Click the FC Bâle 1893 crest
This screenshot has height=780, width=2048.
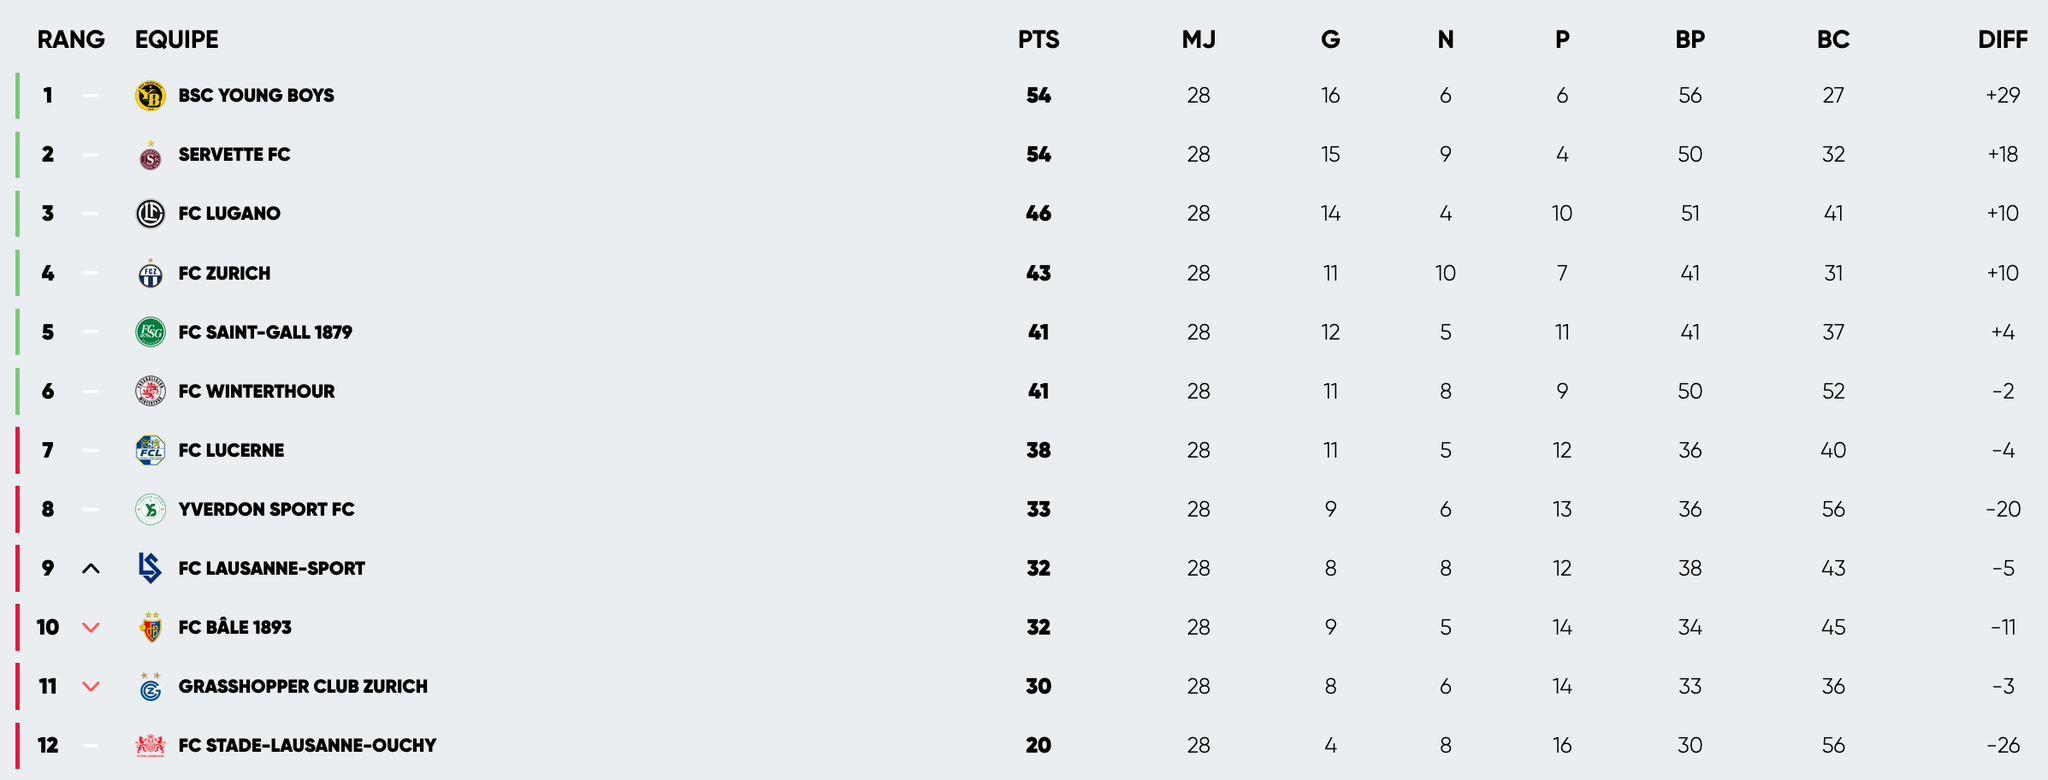(x=150, y=627)
